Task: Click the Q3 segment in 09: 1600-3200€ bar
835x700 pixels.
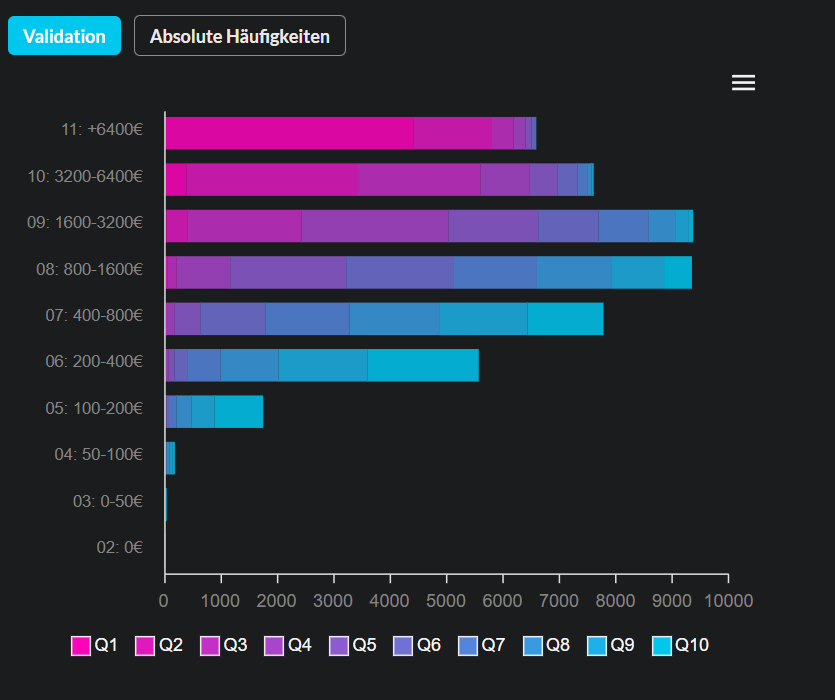Action: click(374, 226)
